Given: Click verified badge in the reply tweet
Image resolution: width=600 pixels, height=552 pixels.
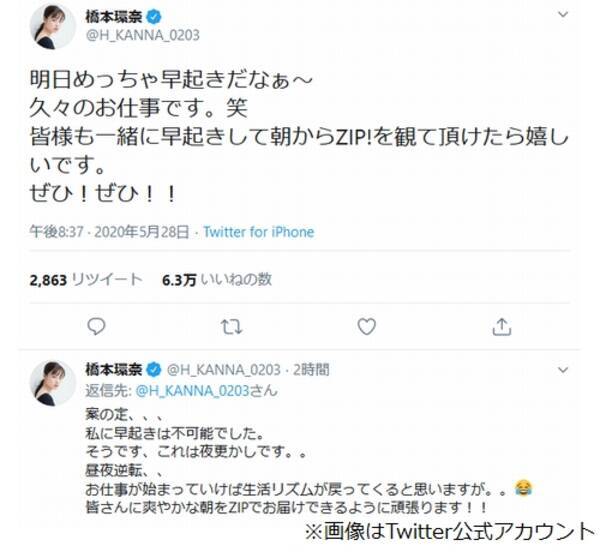Looking at the screenshot, I should coord(154,370).
